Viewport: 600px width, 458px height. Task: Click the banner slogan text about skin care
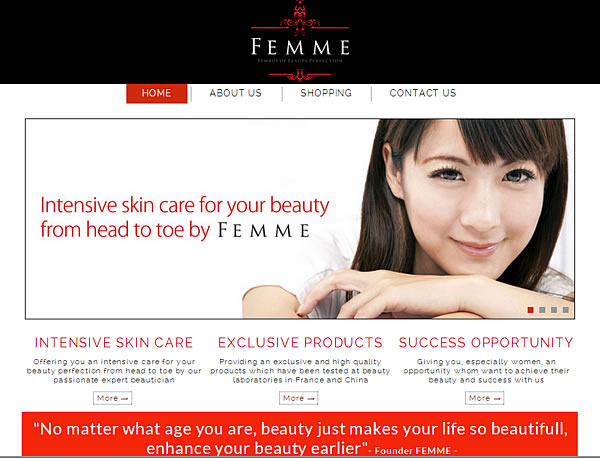[x=184, y=217]
